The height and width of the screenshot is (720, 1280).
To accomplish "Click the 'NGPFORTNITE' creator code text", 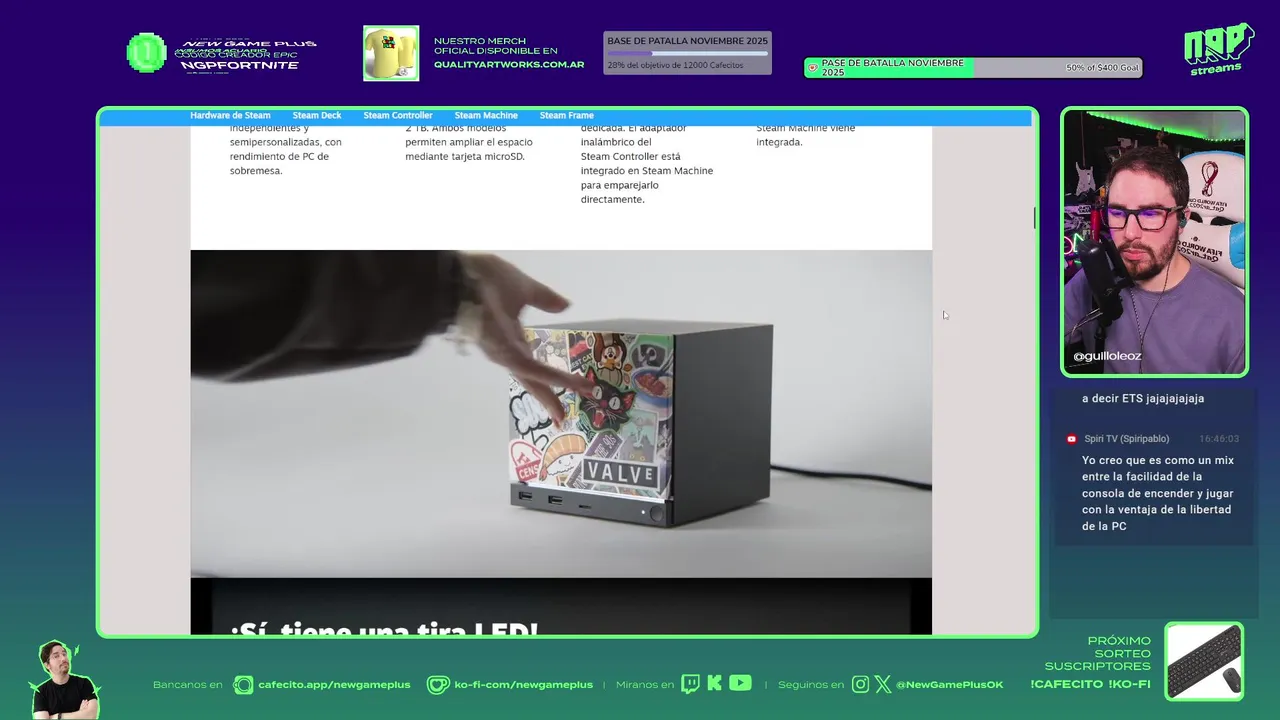I will [x=239, y=65].
